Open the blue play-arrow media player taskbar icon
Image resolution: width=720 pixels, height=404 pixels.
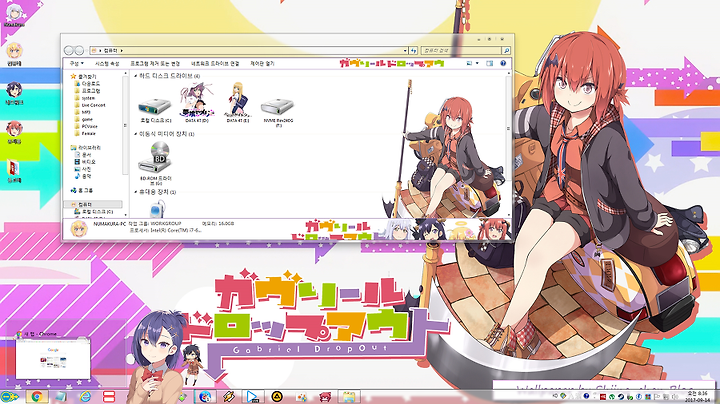point(252,397)
